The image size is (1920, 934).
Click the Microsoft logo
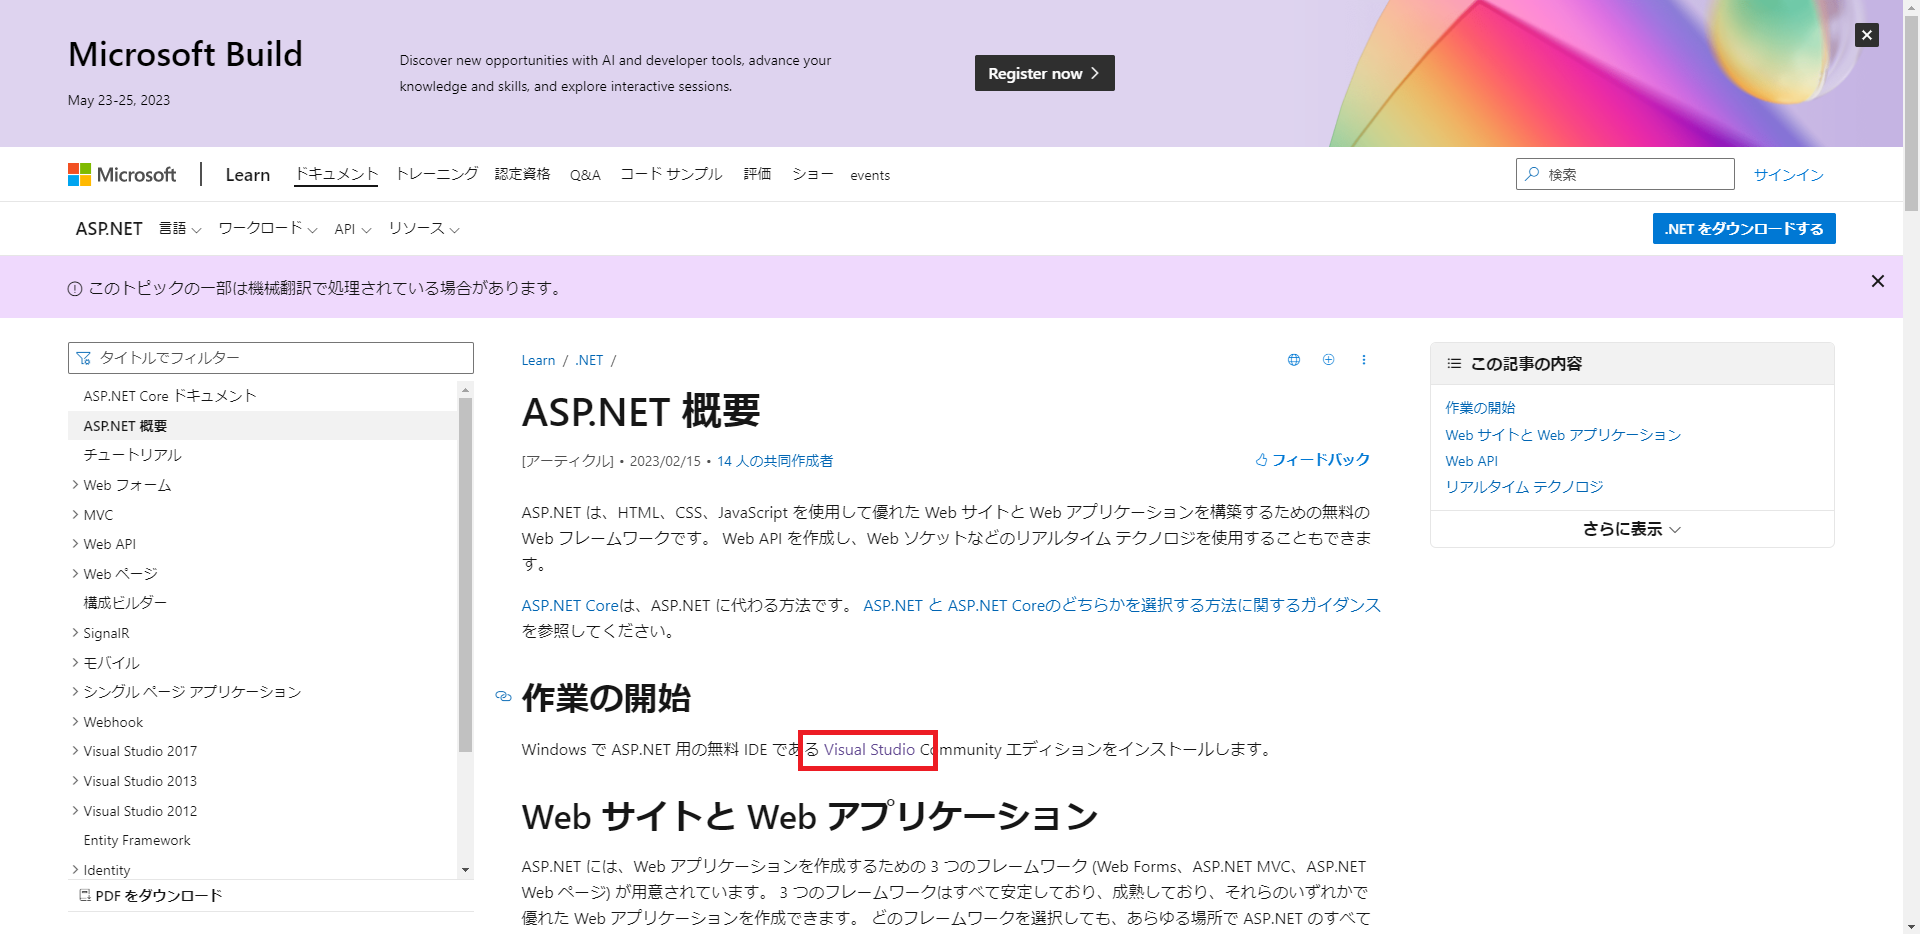122,174
